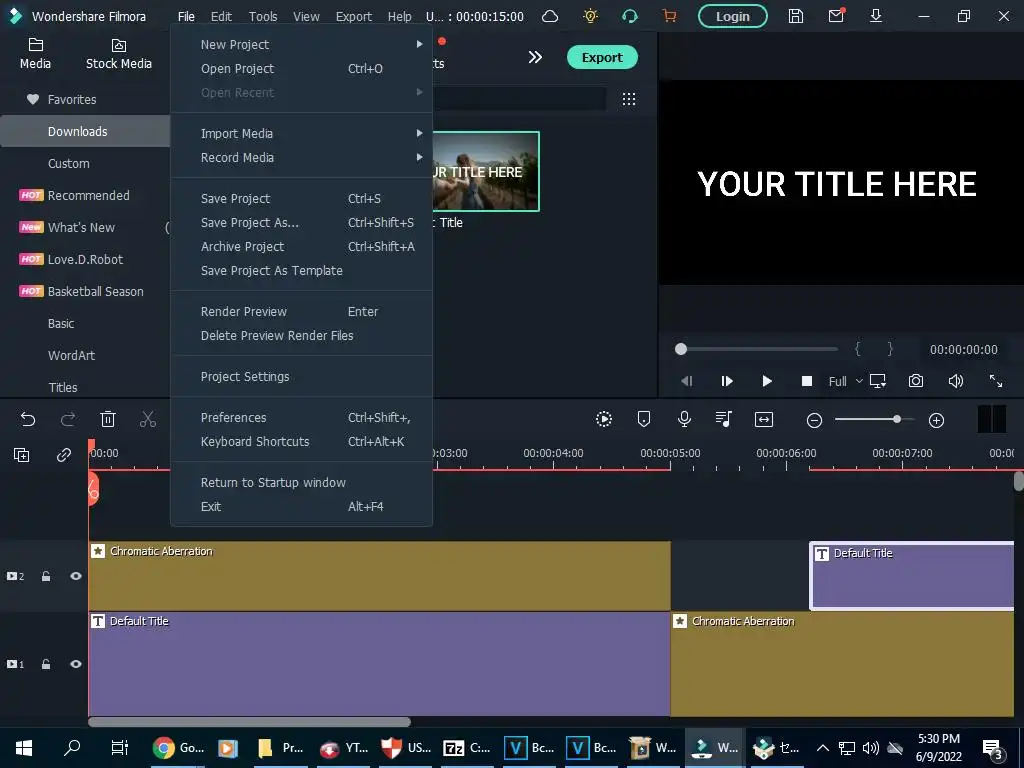
Task: Toggle lock on video track 1
Action: pos(46,664)
